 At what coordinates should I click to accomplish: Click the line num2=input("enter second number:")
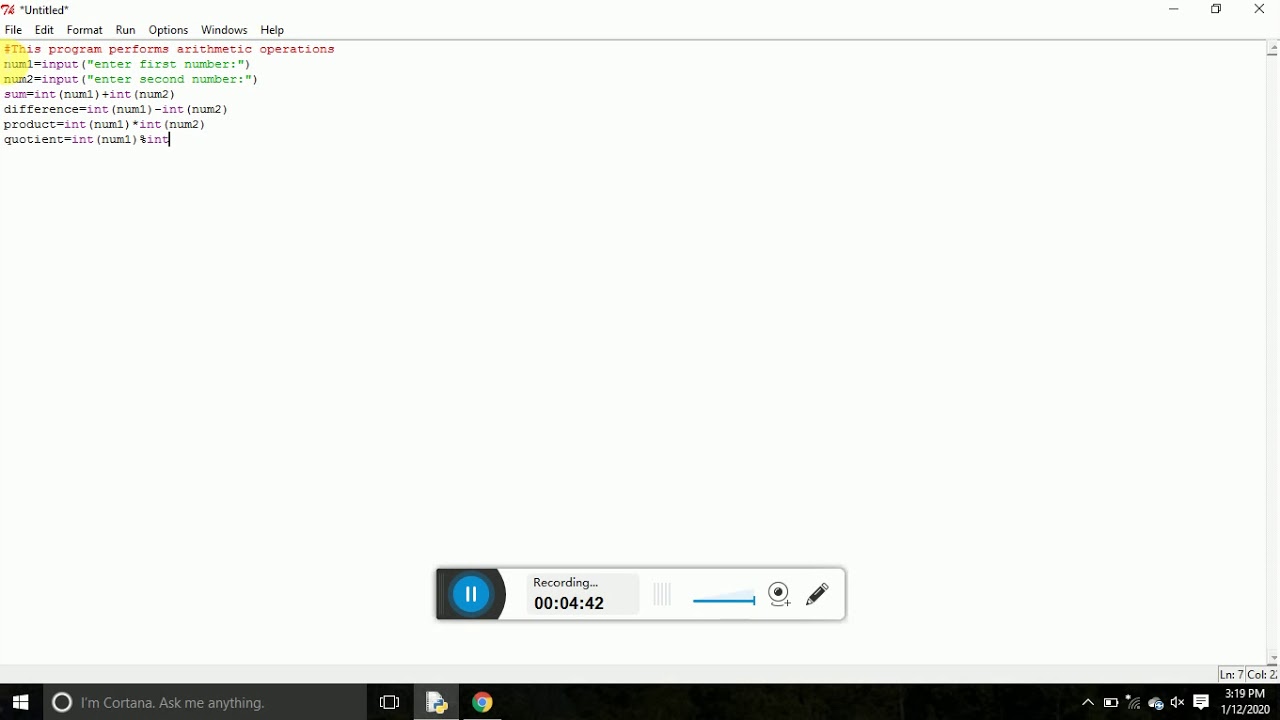tap(131, 79)
